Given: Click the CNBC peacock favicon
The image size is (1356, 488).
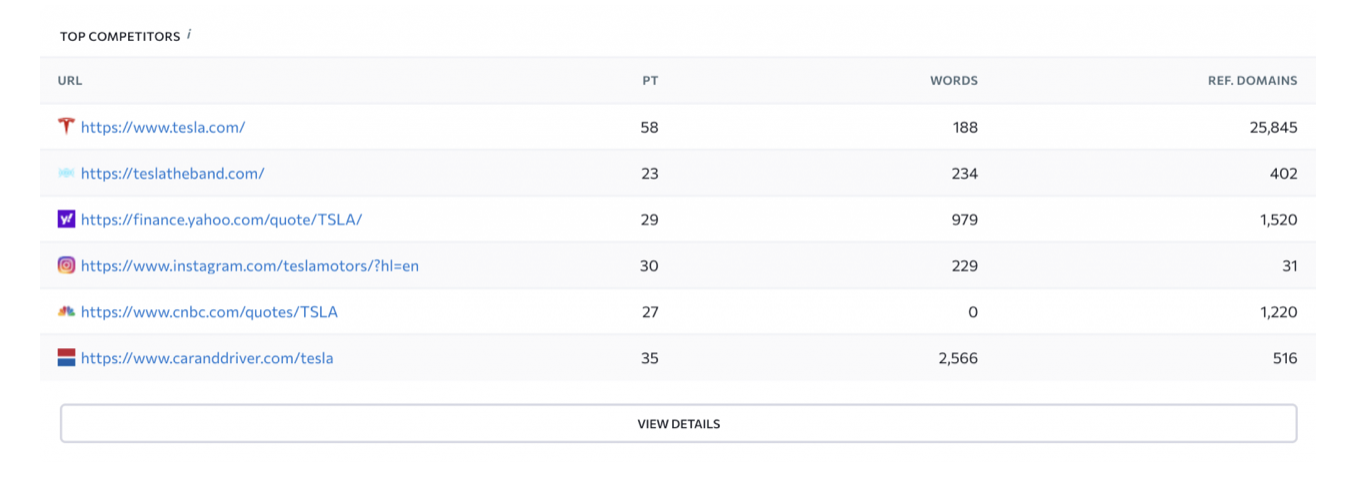Looking at the screenshot, I should pyautogui.click(x=67, y=311).
